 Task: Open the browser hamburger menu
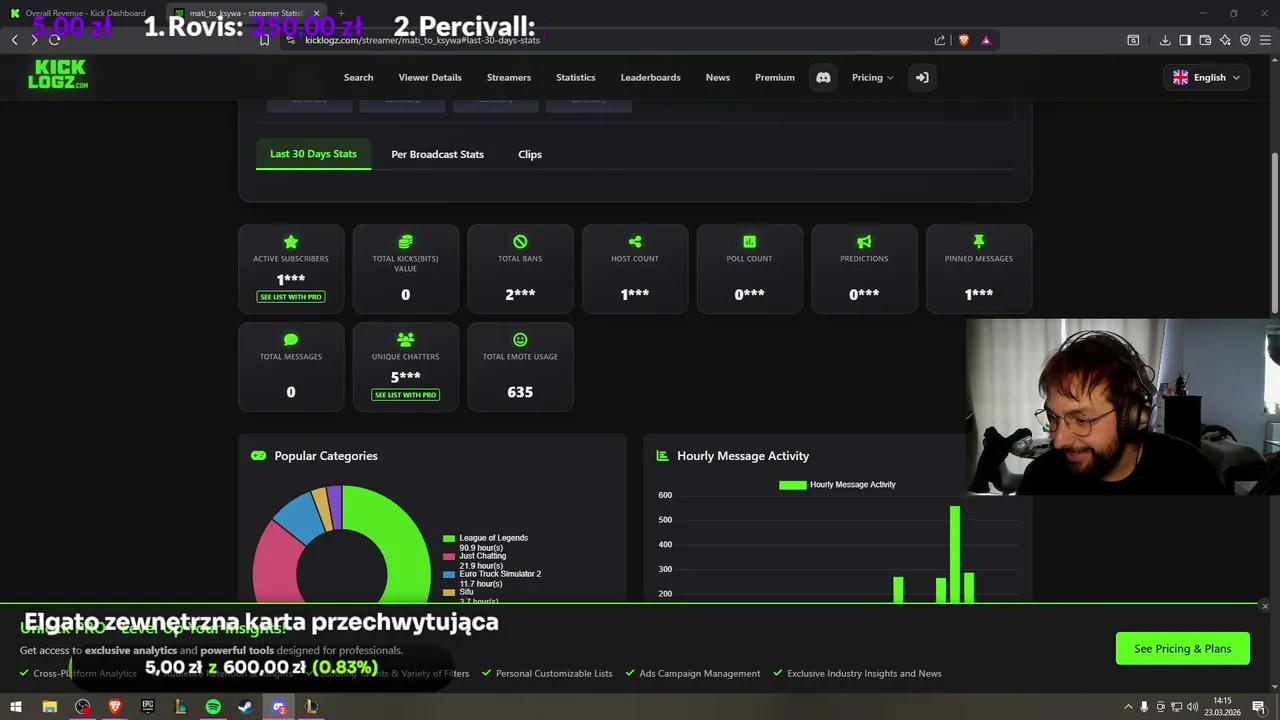point(1265,40)
